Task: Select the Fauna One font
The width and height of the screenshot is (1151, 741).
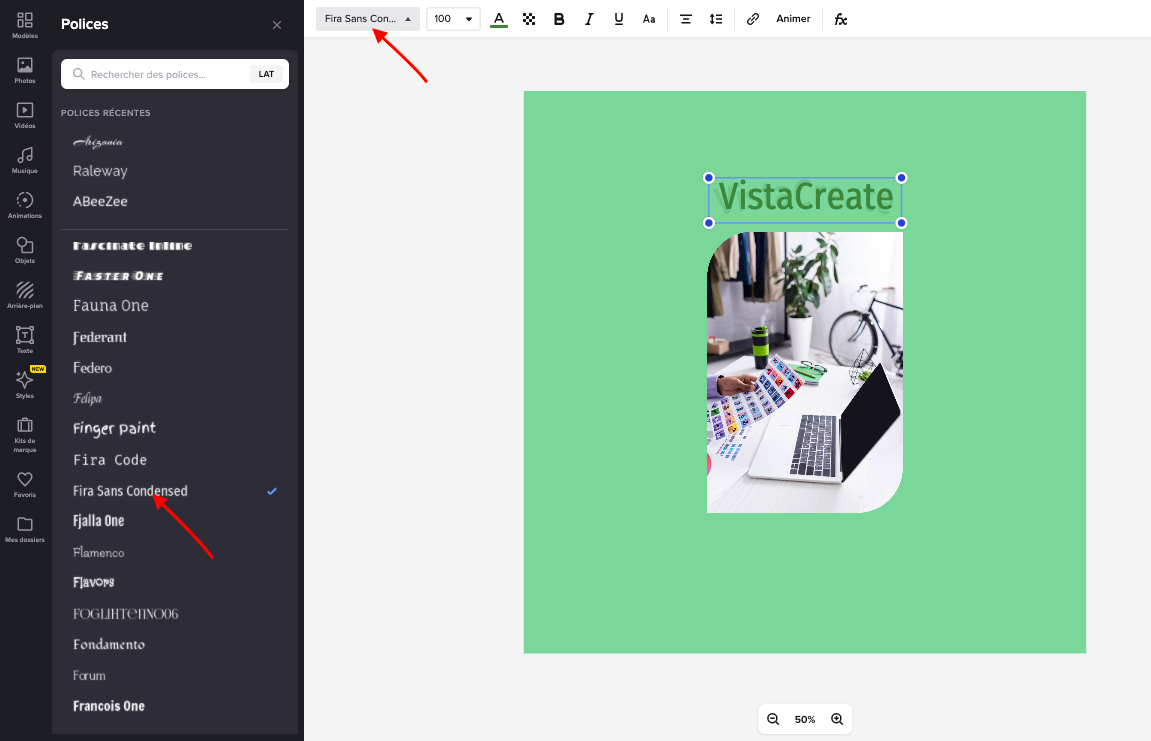Action: [x=110, y=306]
